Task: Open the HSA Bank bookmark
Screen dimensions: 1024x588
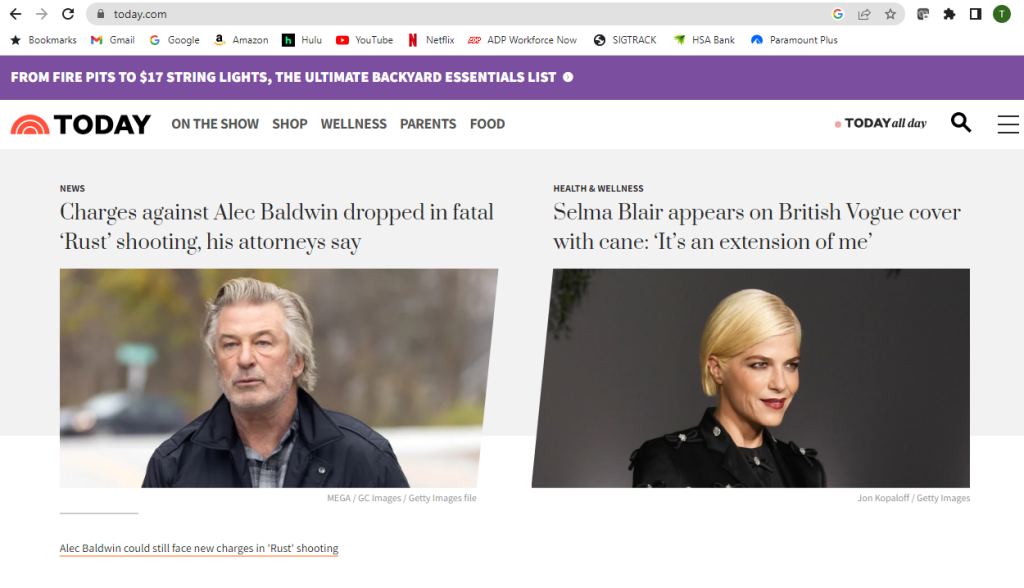Action: [x=704, y=40]
